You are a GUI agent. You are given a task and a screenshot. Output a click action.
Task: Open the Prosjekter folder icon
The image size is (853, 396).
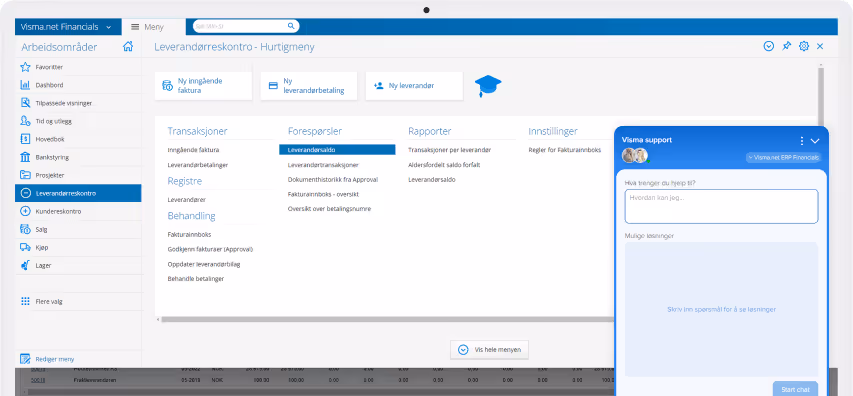(x=25, y=175)
